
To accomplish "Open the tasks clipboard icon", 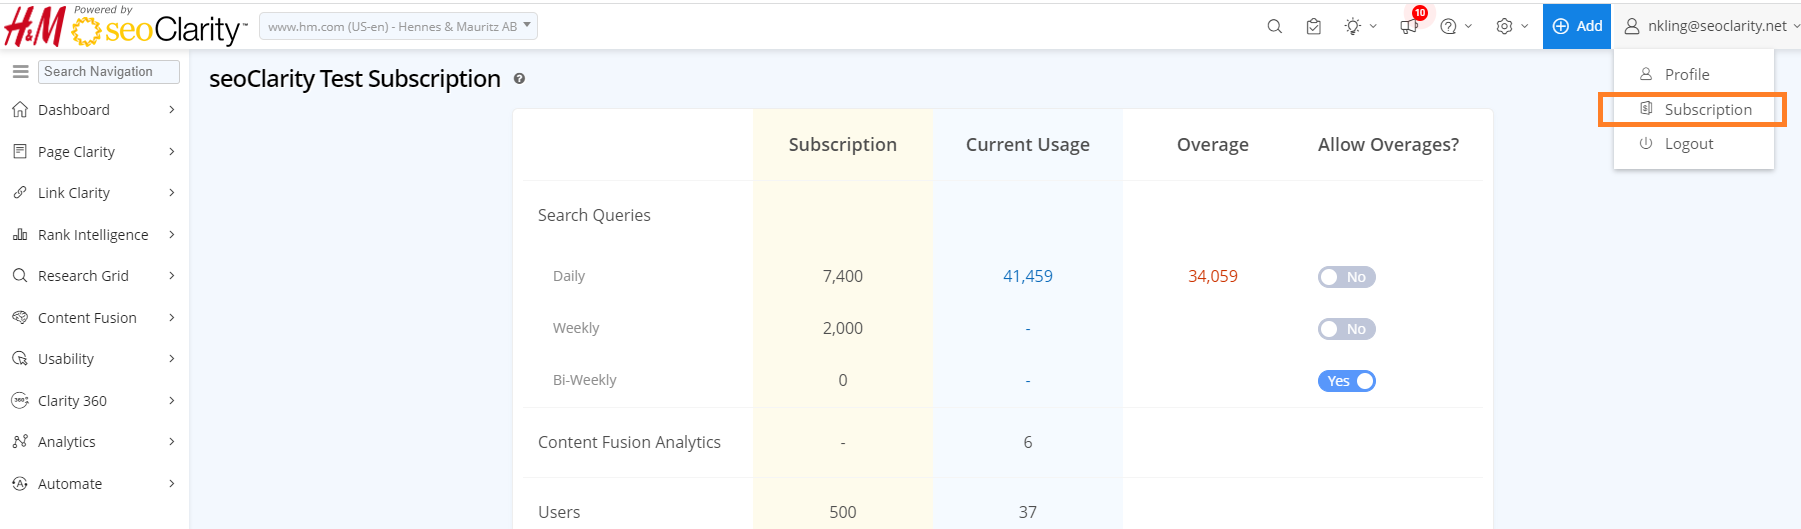I will (x=1314, y=27).
